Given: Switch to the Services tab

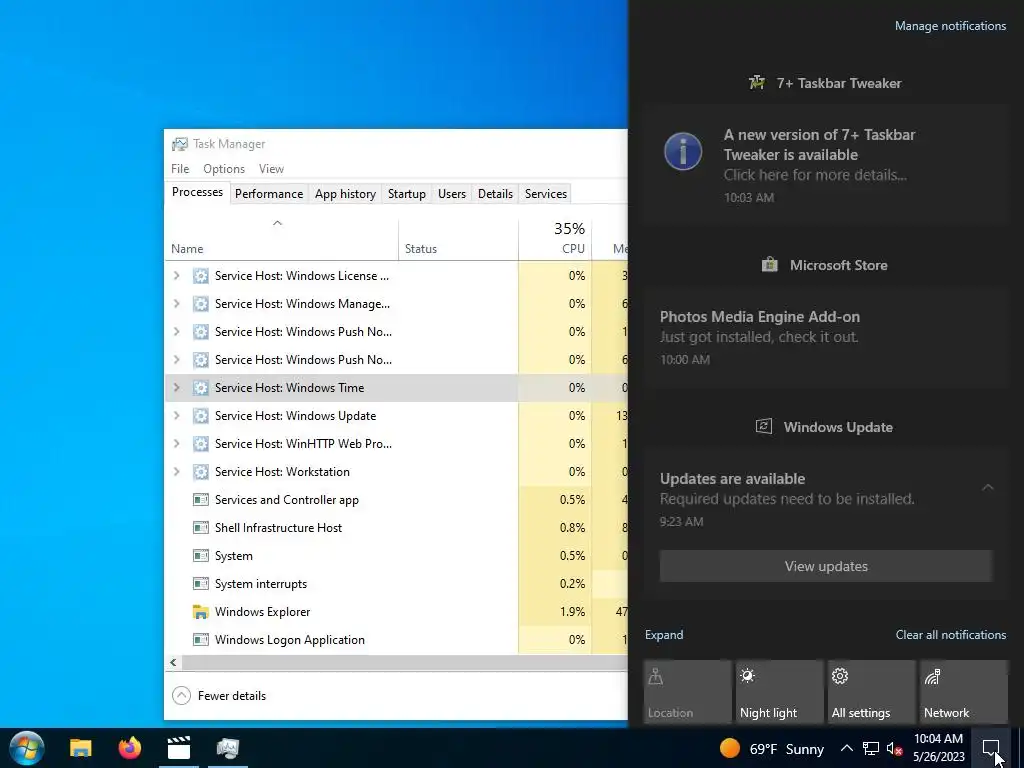Looking at the screenshot, I should click(546, 194).
